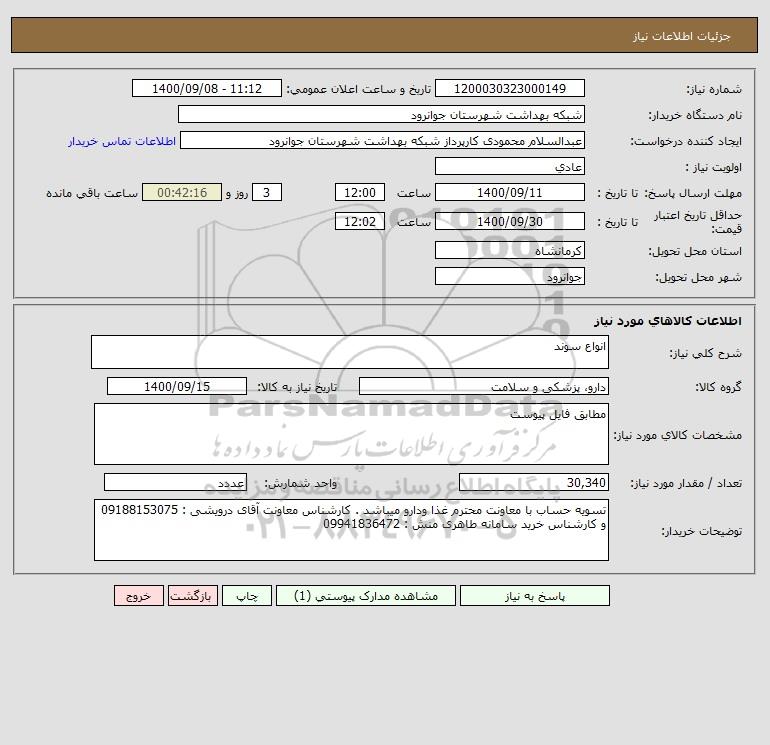
Task: Click the announcement date field 1400/09/08 - 11:12
Action: [x=207, y=88]
